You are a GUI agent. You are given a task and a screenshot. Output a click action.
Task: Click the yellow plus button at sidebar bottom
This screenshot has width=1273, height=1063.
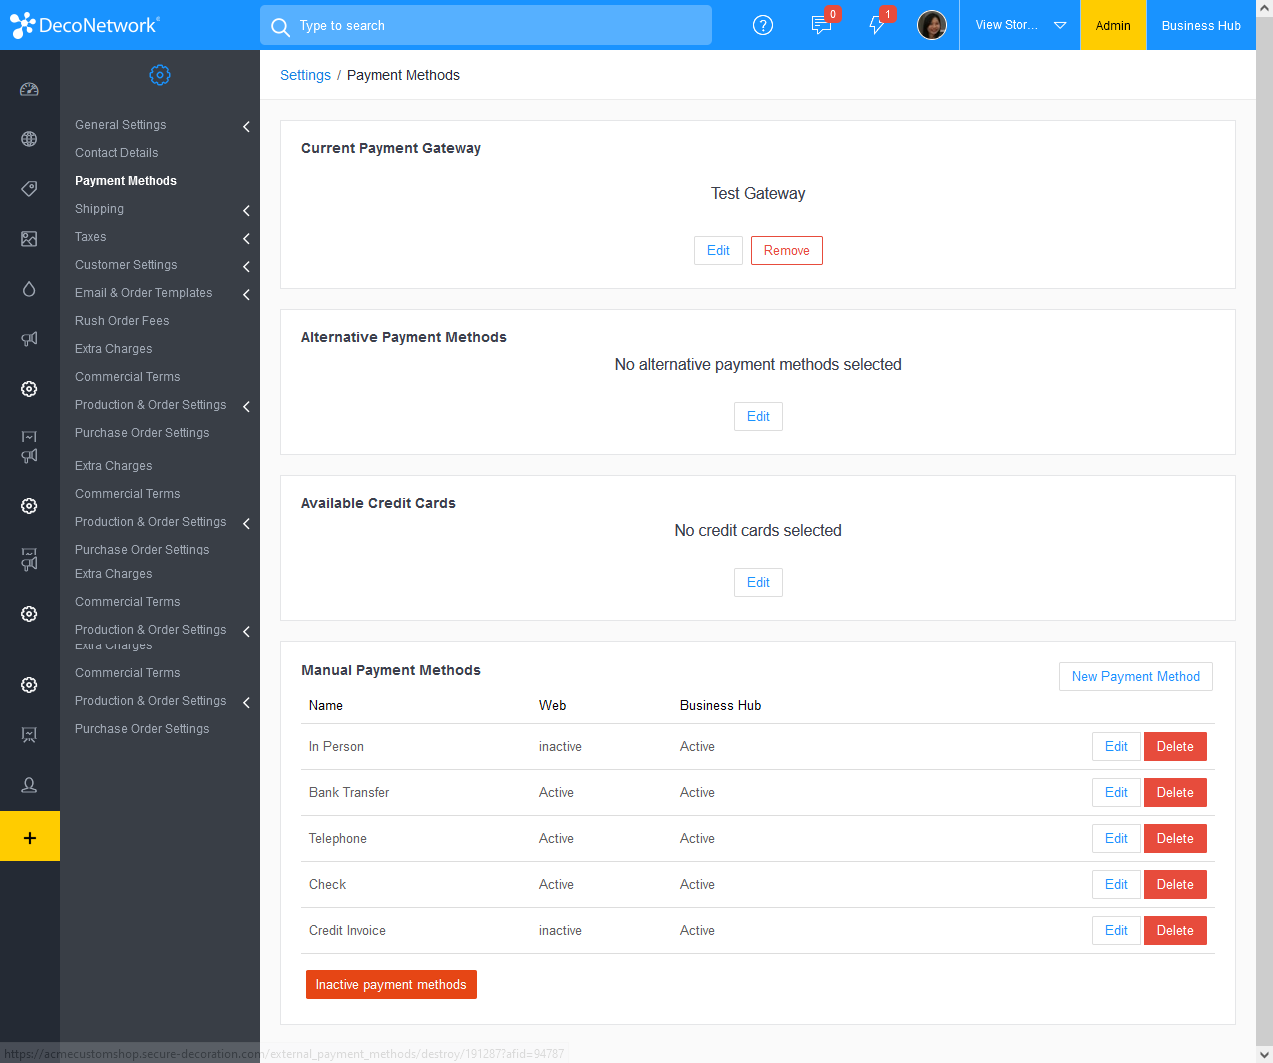click(x=29, y=836)
